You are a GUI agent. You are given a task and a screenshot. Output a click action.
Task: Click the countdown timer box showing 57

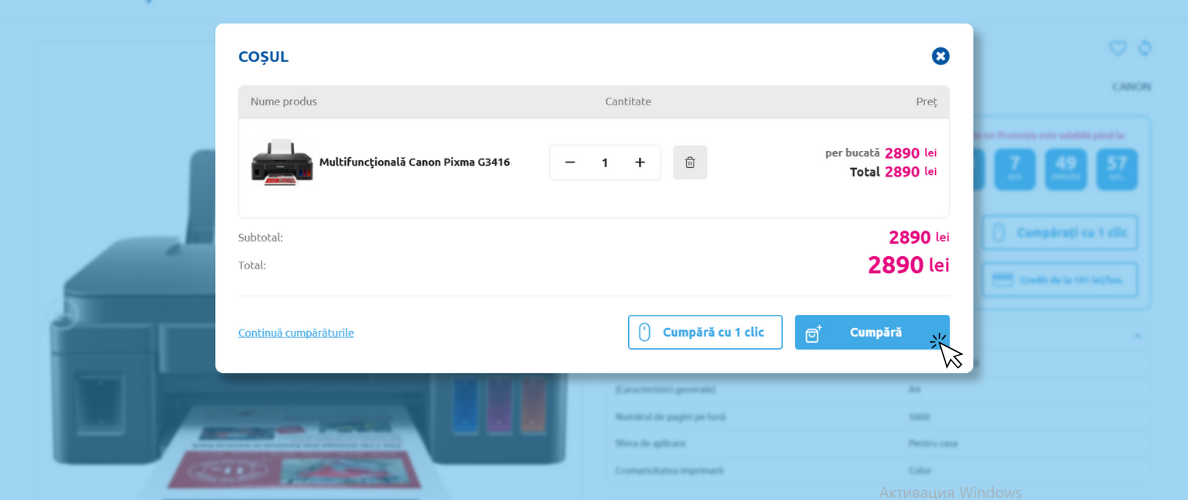(x=1116, y=169)
